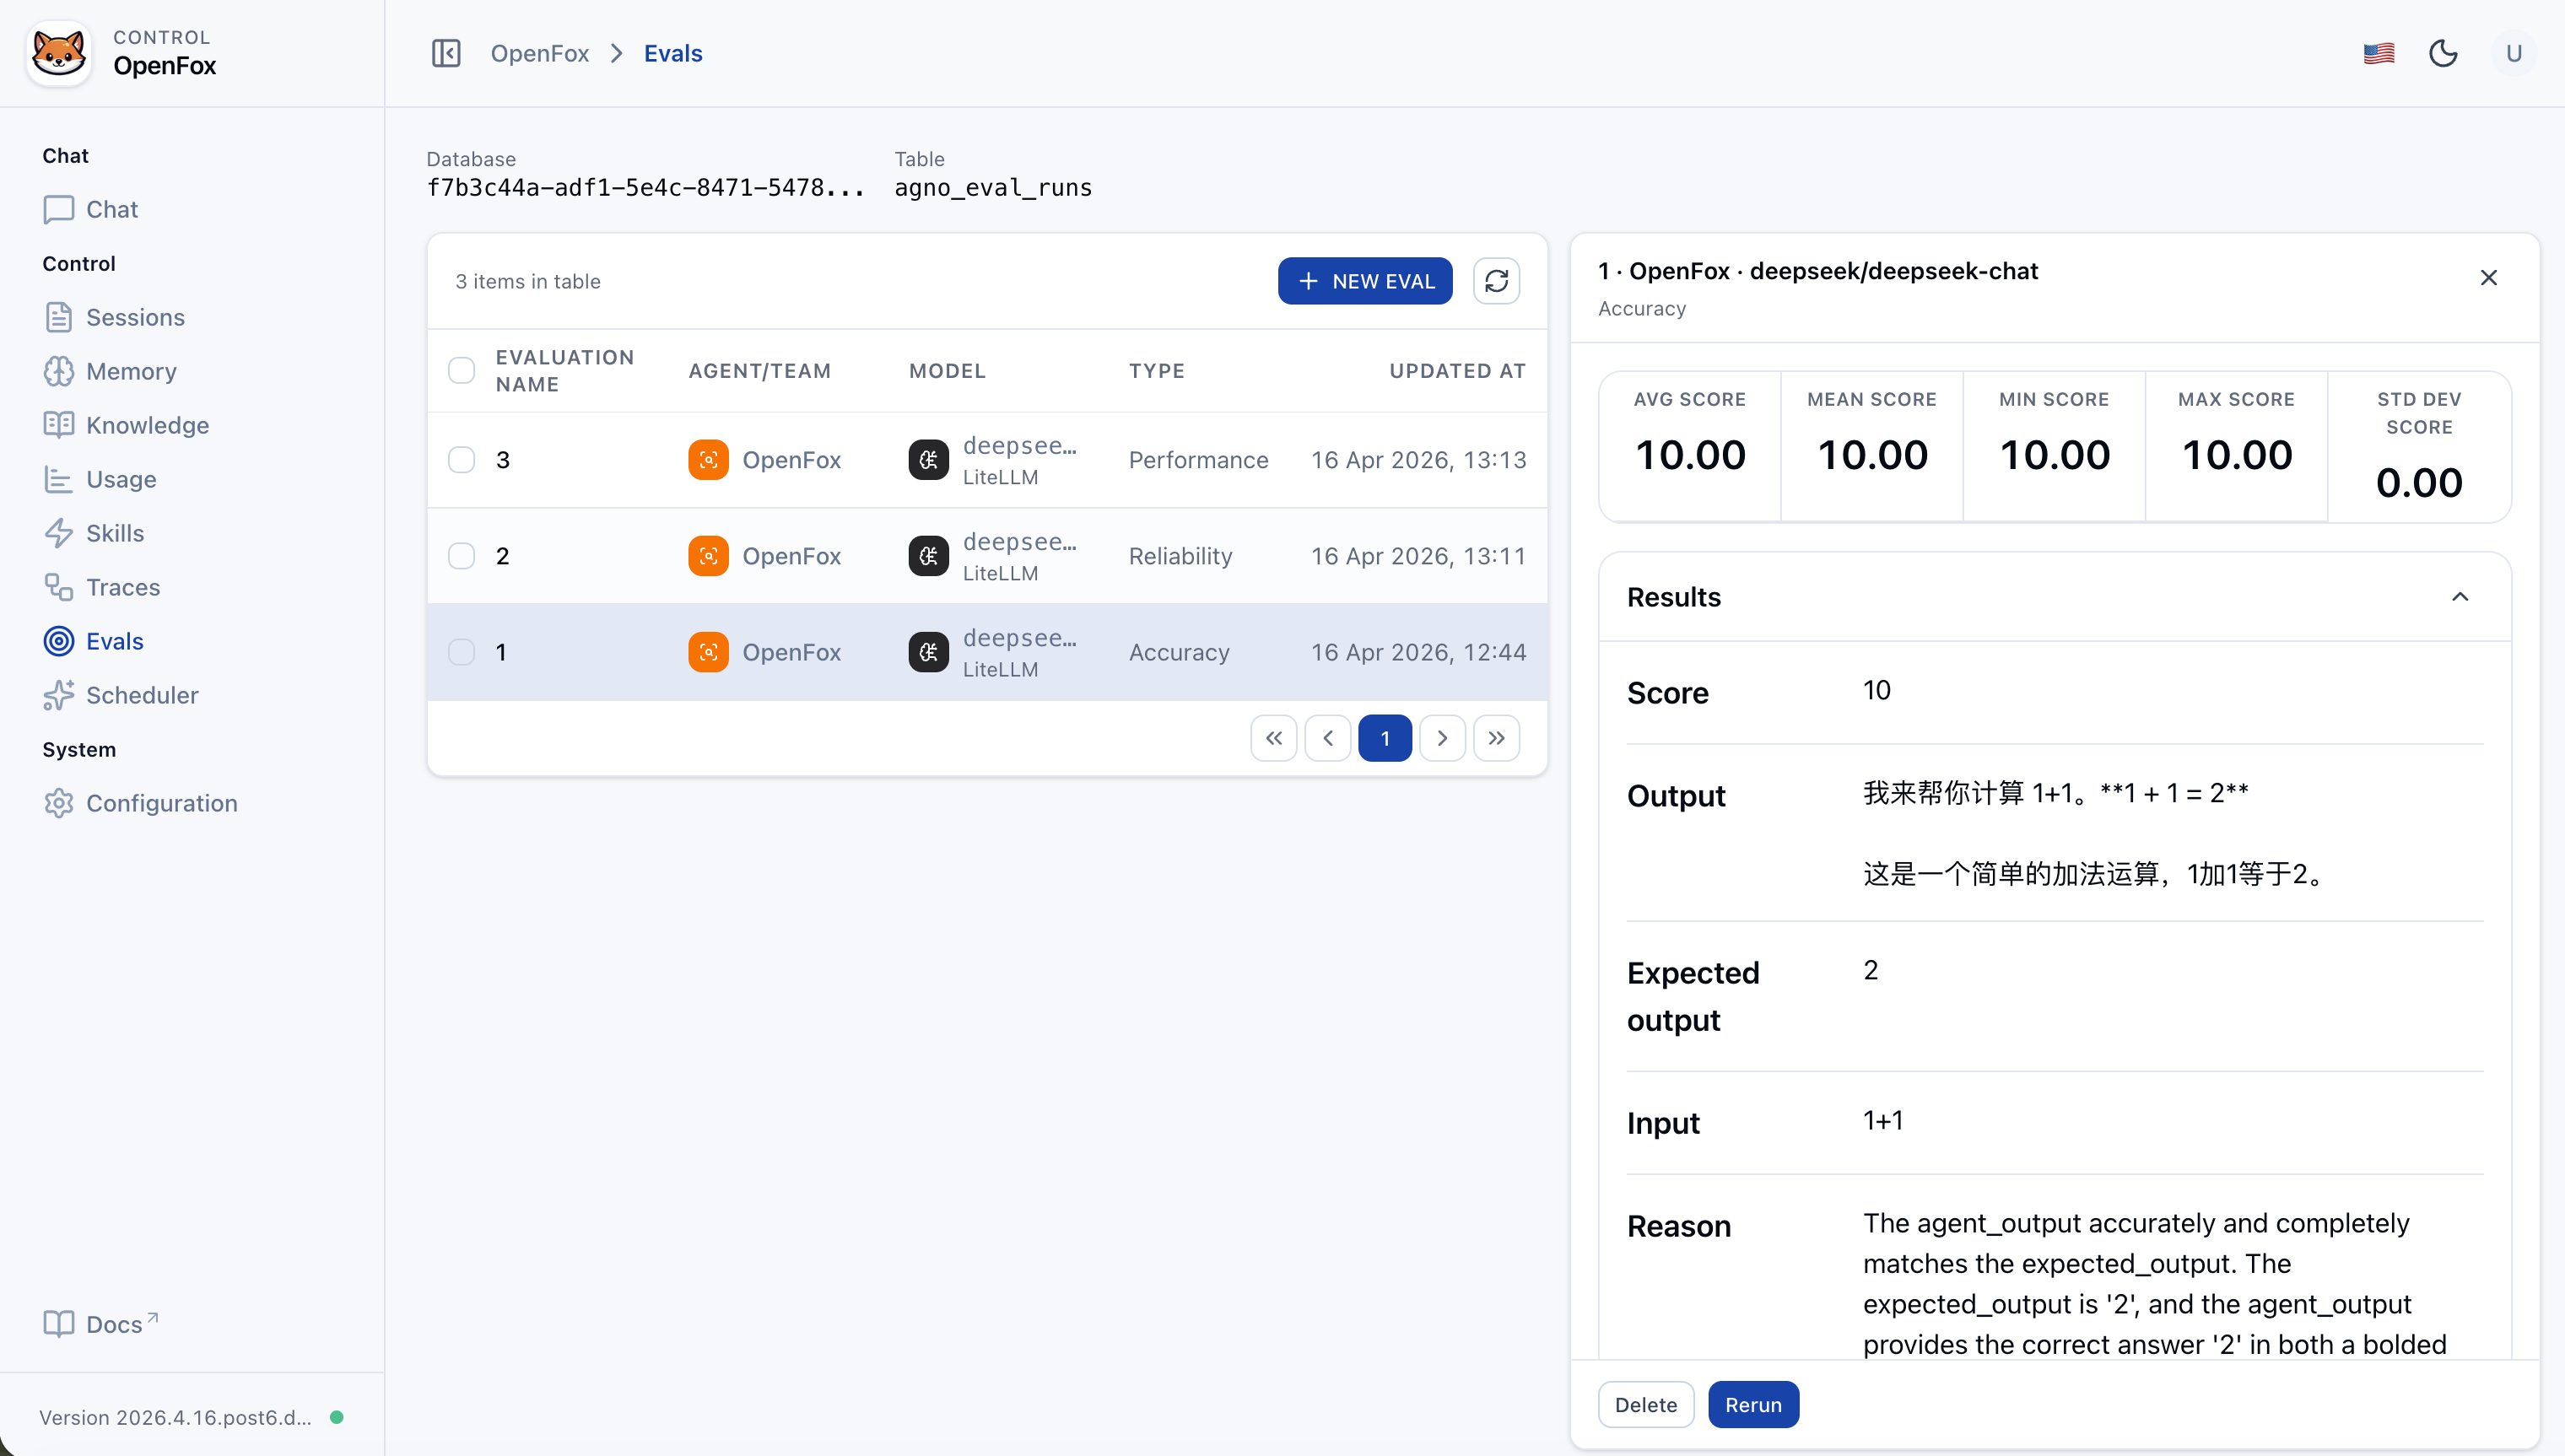Collapse the navigation sidebar
2565x1456 pixels.
tap(446, 53)
